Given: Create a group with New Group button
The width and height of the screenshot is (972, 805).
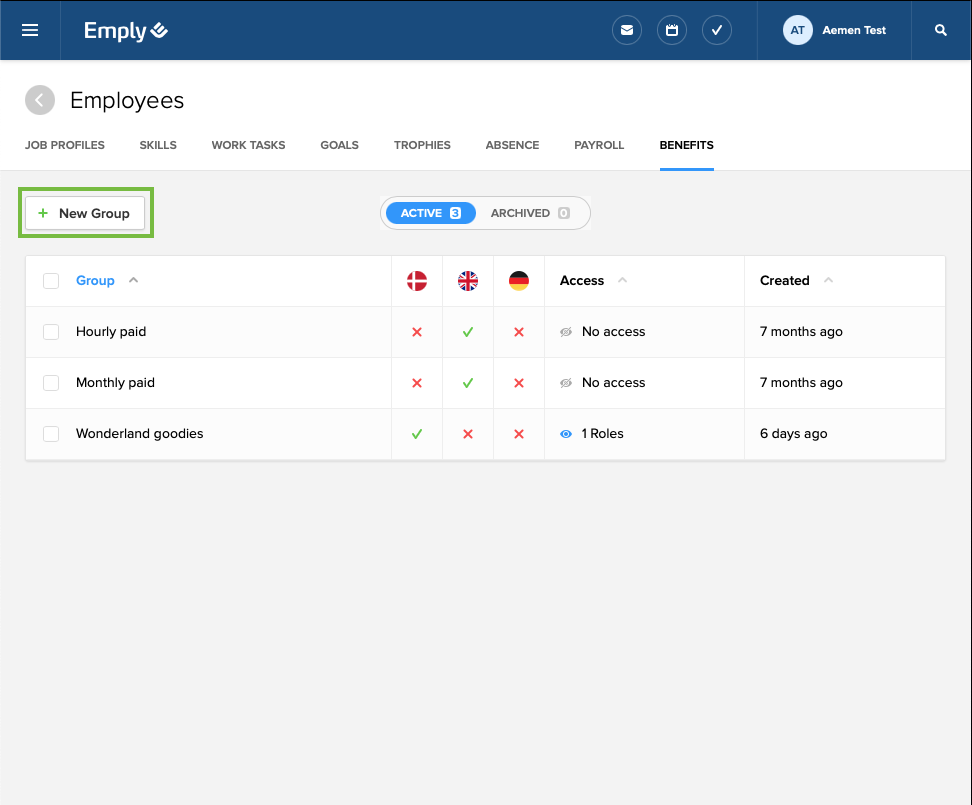Looking at the screenshot, I should pyautogui.click(x=85, y=213).
